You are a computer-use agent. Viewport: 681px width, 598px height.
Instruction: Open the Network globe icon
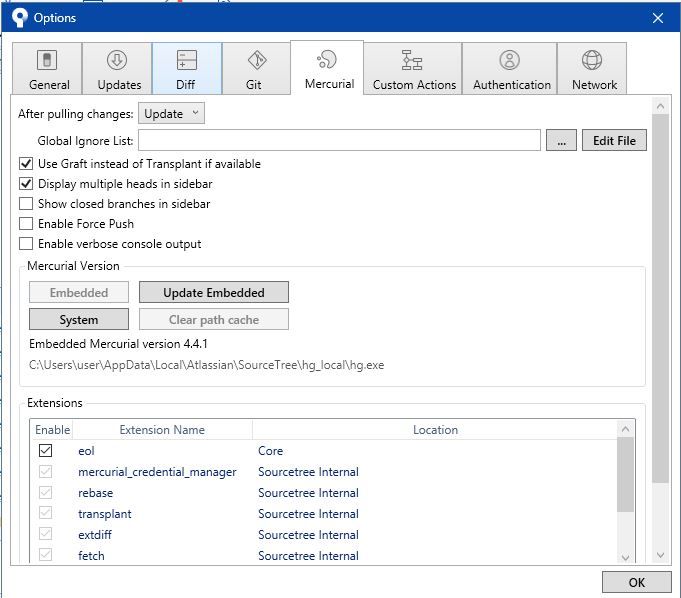[592, 60]
